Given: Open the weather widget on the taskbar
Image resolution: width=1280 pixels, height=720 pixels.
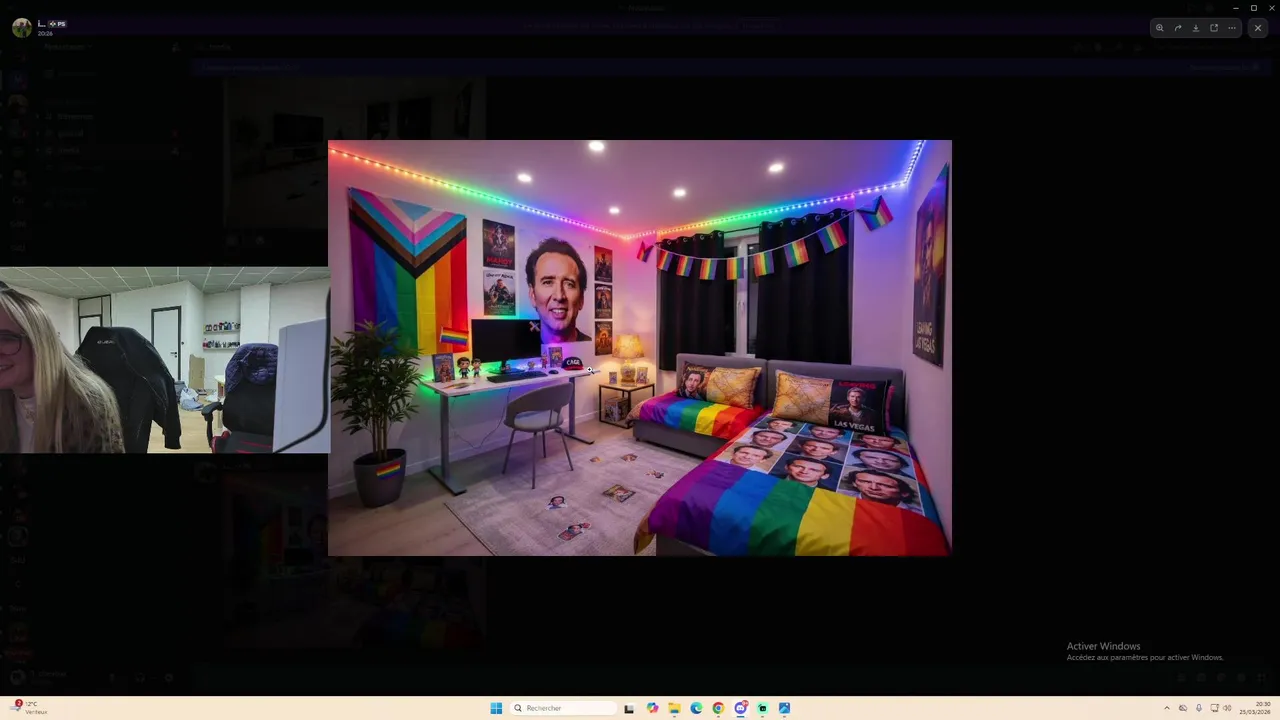Looking at the screenshot, I should (x=30, y=708).
